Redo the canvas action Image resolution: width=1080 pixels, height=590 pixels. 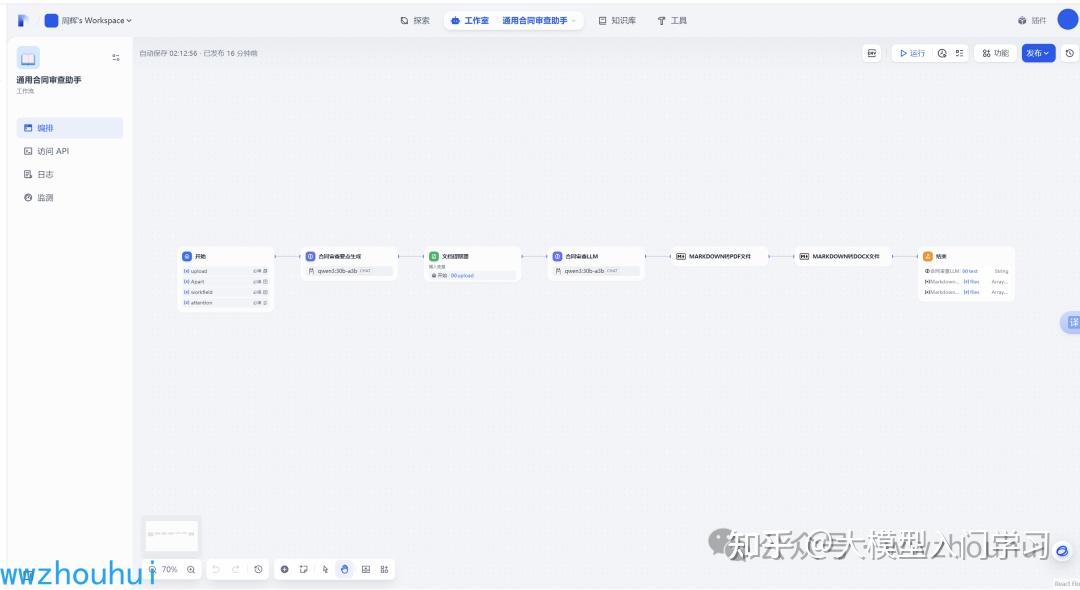[x=236, y=569]
